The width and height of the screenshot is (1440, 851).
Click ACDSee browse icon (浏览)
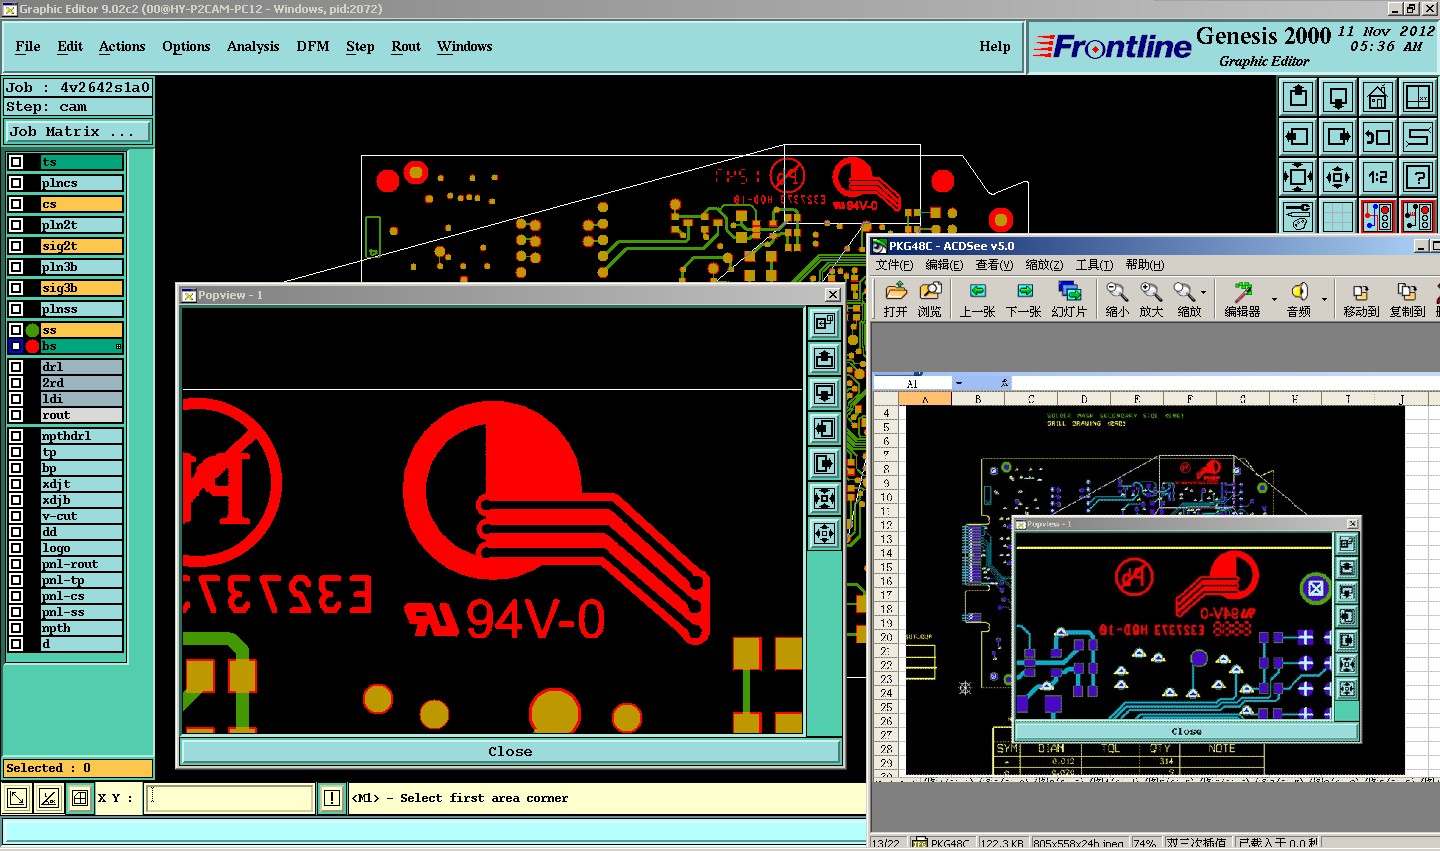tap(930, 299)
